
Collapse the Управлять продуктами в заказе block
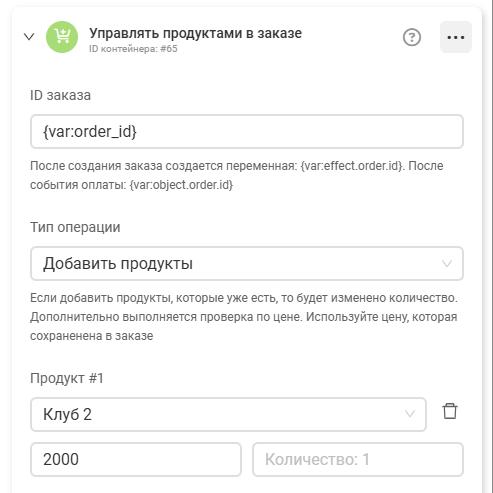click(29, 36)
